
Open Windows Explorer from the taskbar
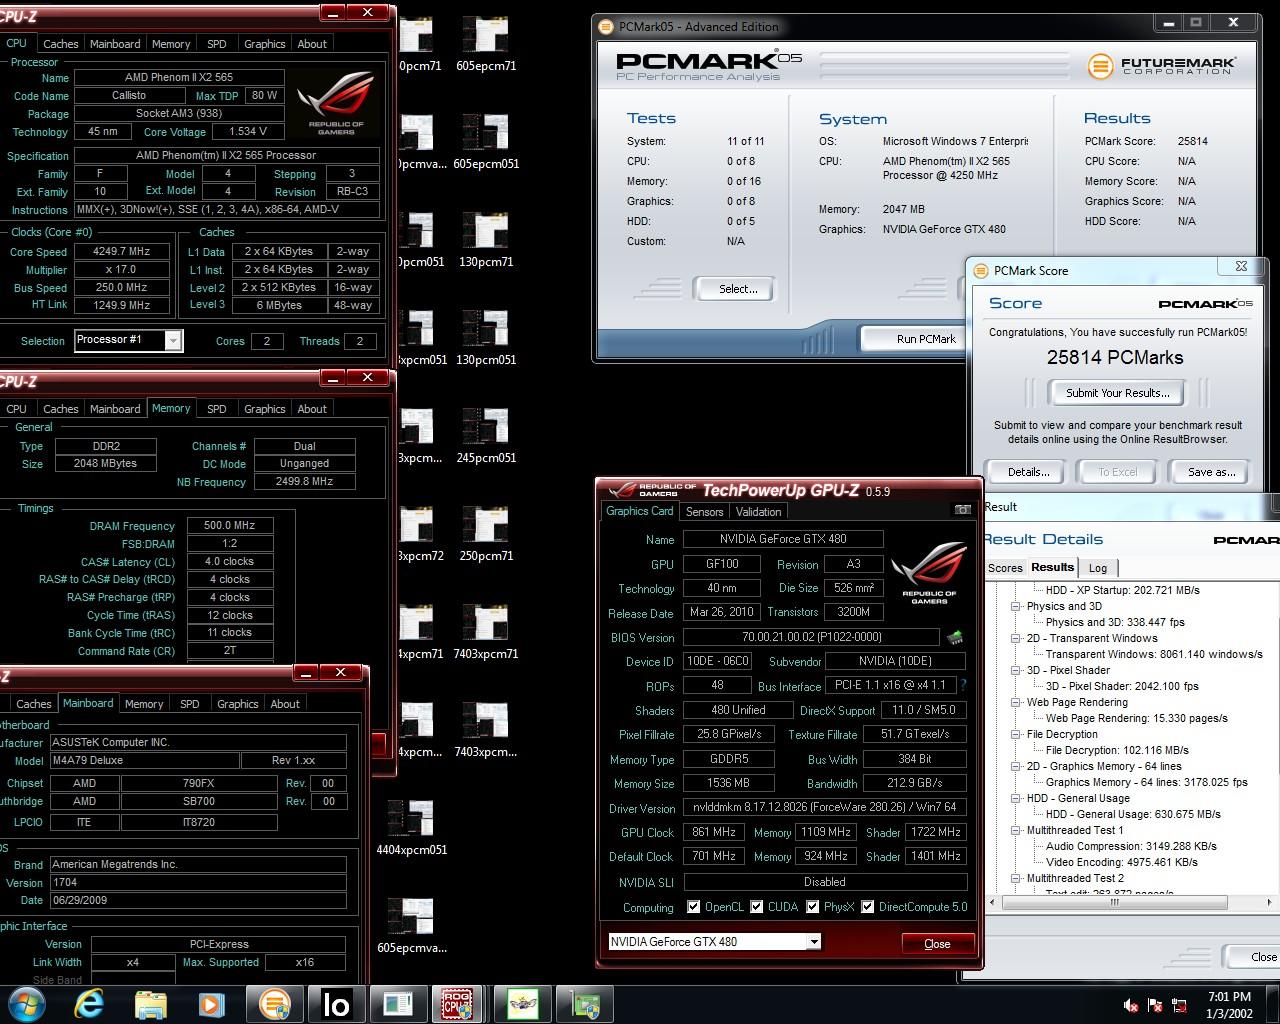(150, 1003)
